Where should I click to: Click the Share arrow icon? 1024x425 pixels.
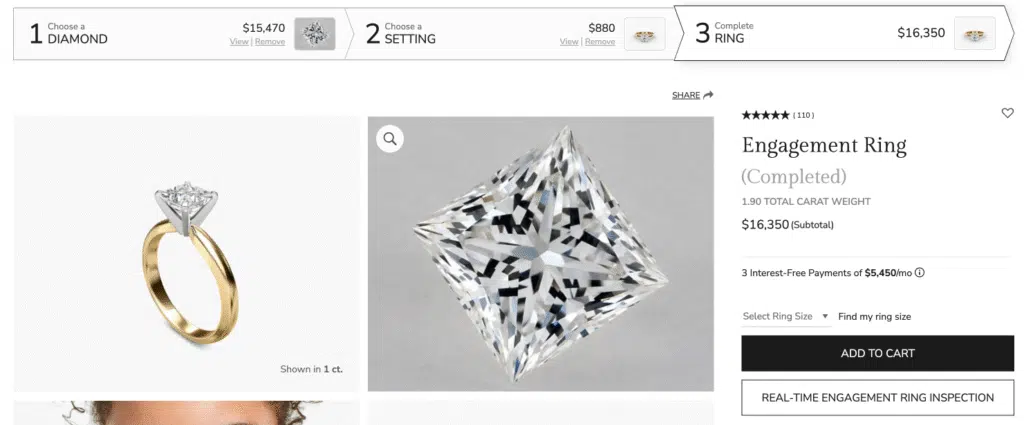(x=708, y=95)
